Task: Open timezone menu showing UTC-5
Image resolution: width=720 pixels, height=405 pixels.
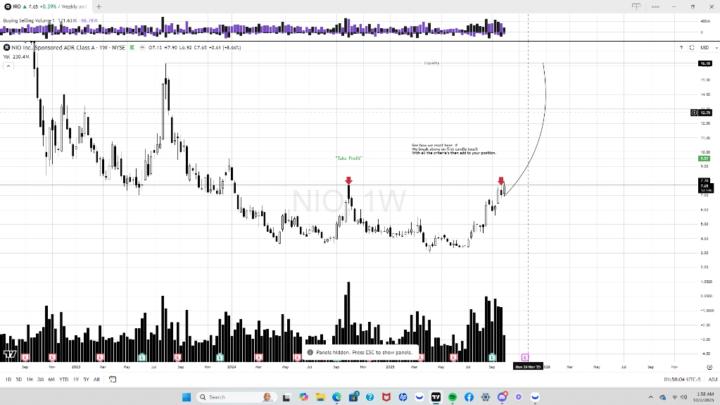Action: tap(682, 379)
